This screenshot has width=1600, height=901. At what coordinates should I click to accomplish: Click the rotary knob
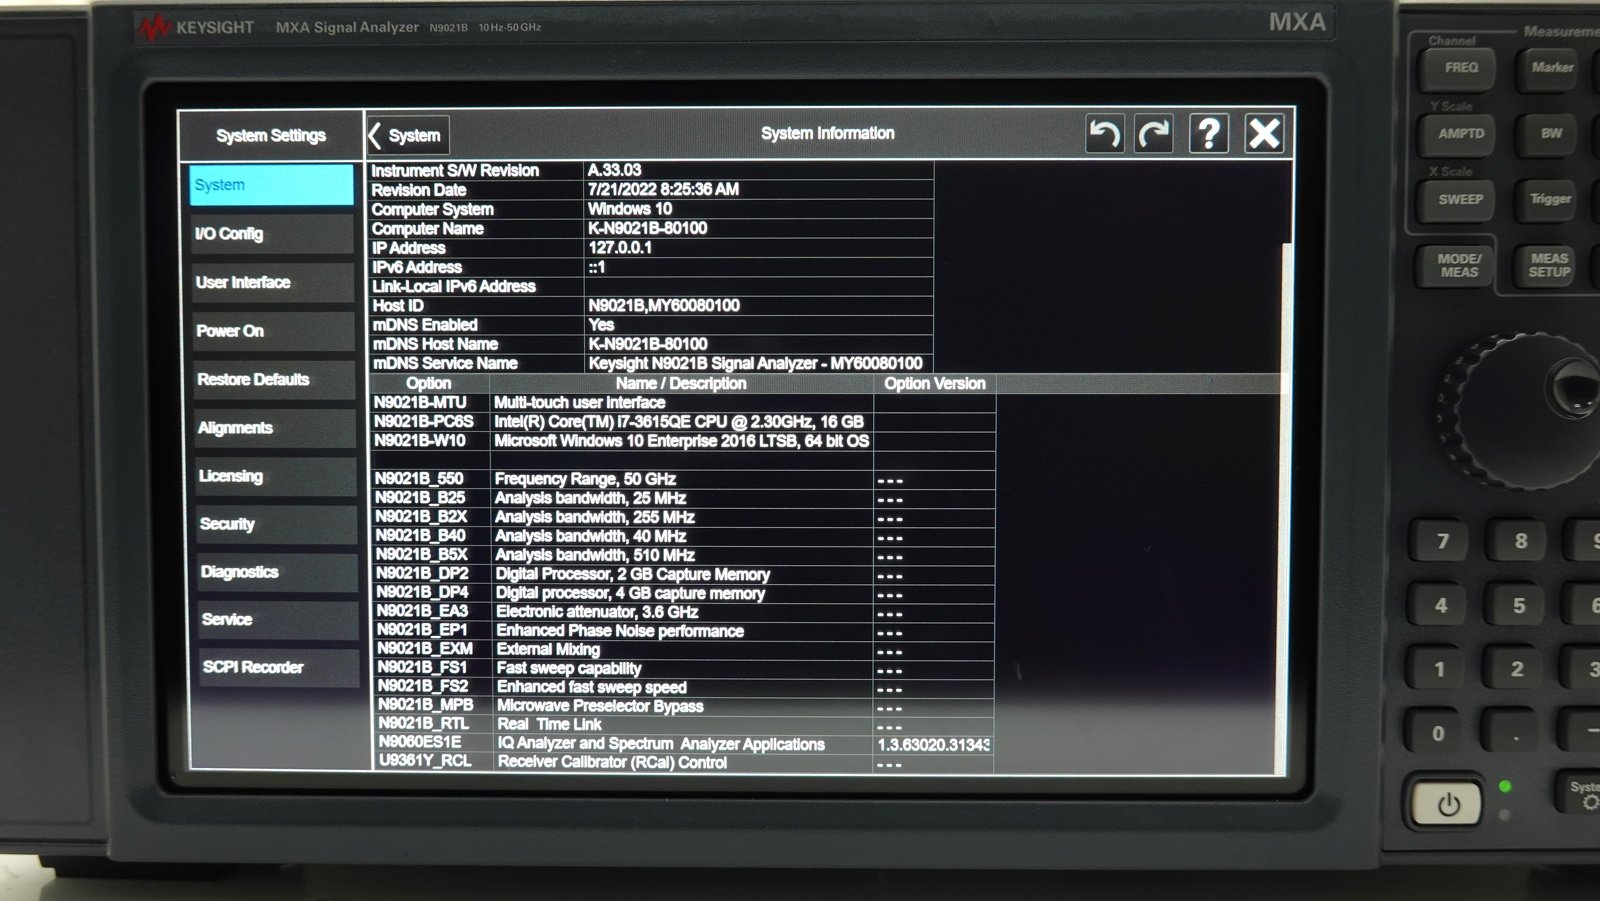tap(1525, 410)
